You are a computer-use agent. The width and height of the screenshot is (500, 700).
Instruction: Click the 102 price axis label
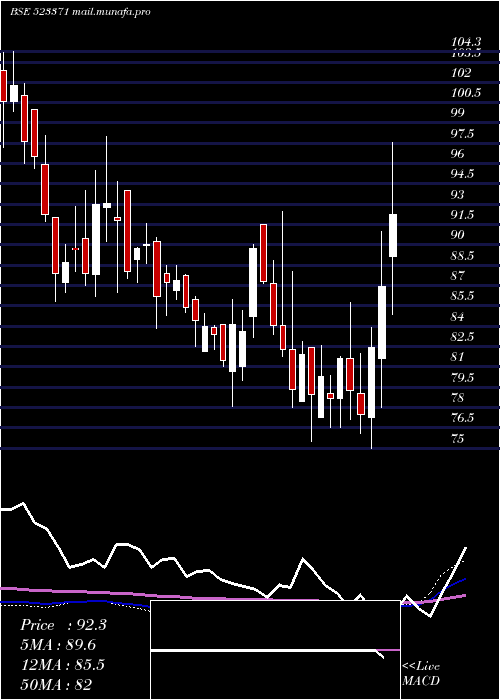(x=461, y=73)
